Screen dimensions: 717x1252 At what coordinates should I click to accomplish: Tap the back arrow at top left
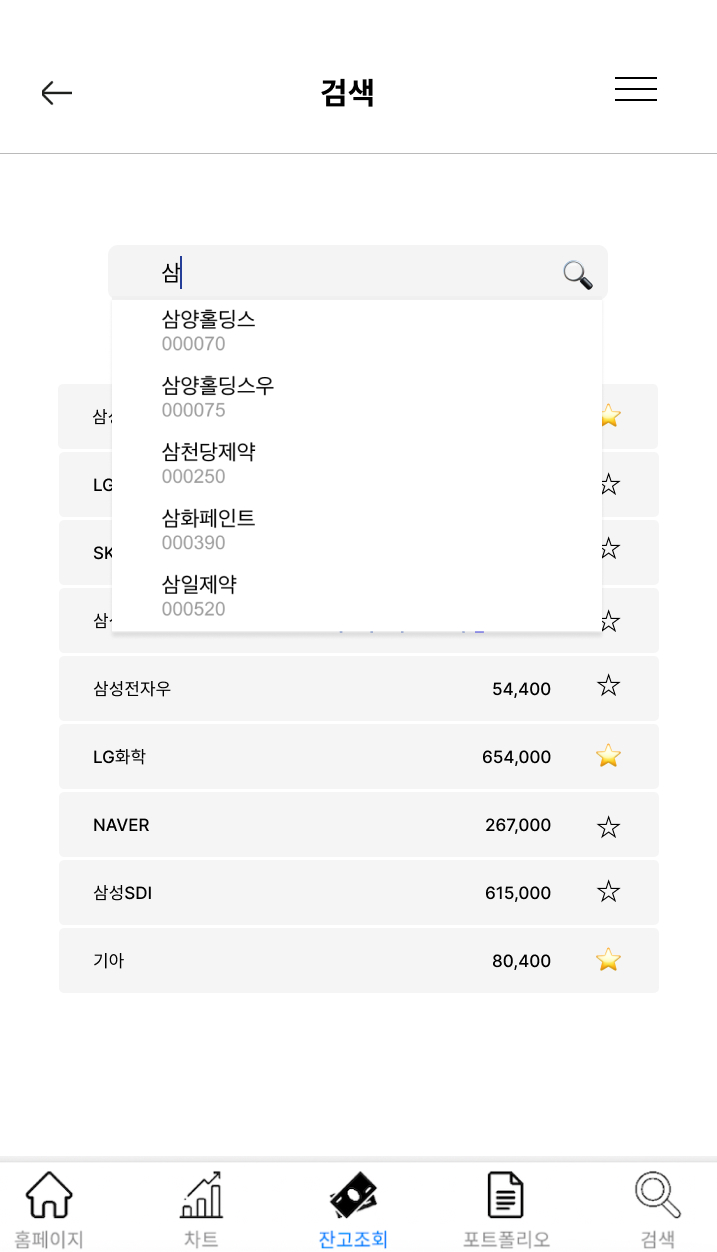pyautogui.click(x=57, y=92)
